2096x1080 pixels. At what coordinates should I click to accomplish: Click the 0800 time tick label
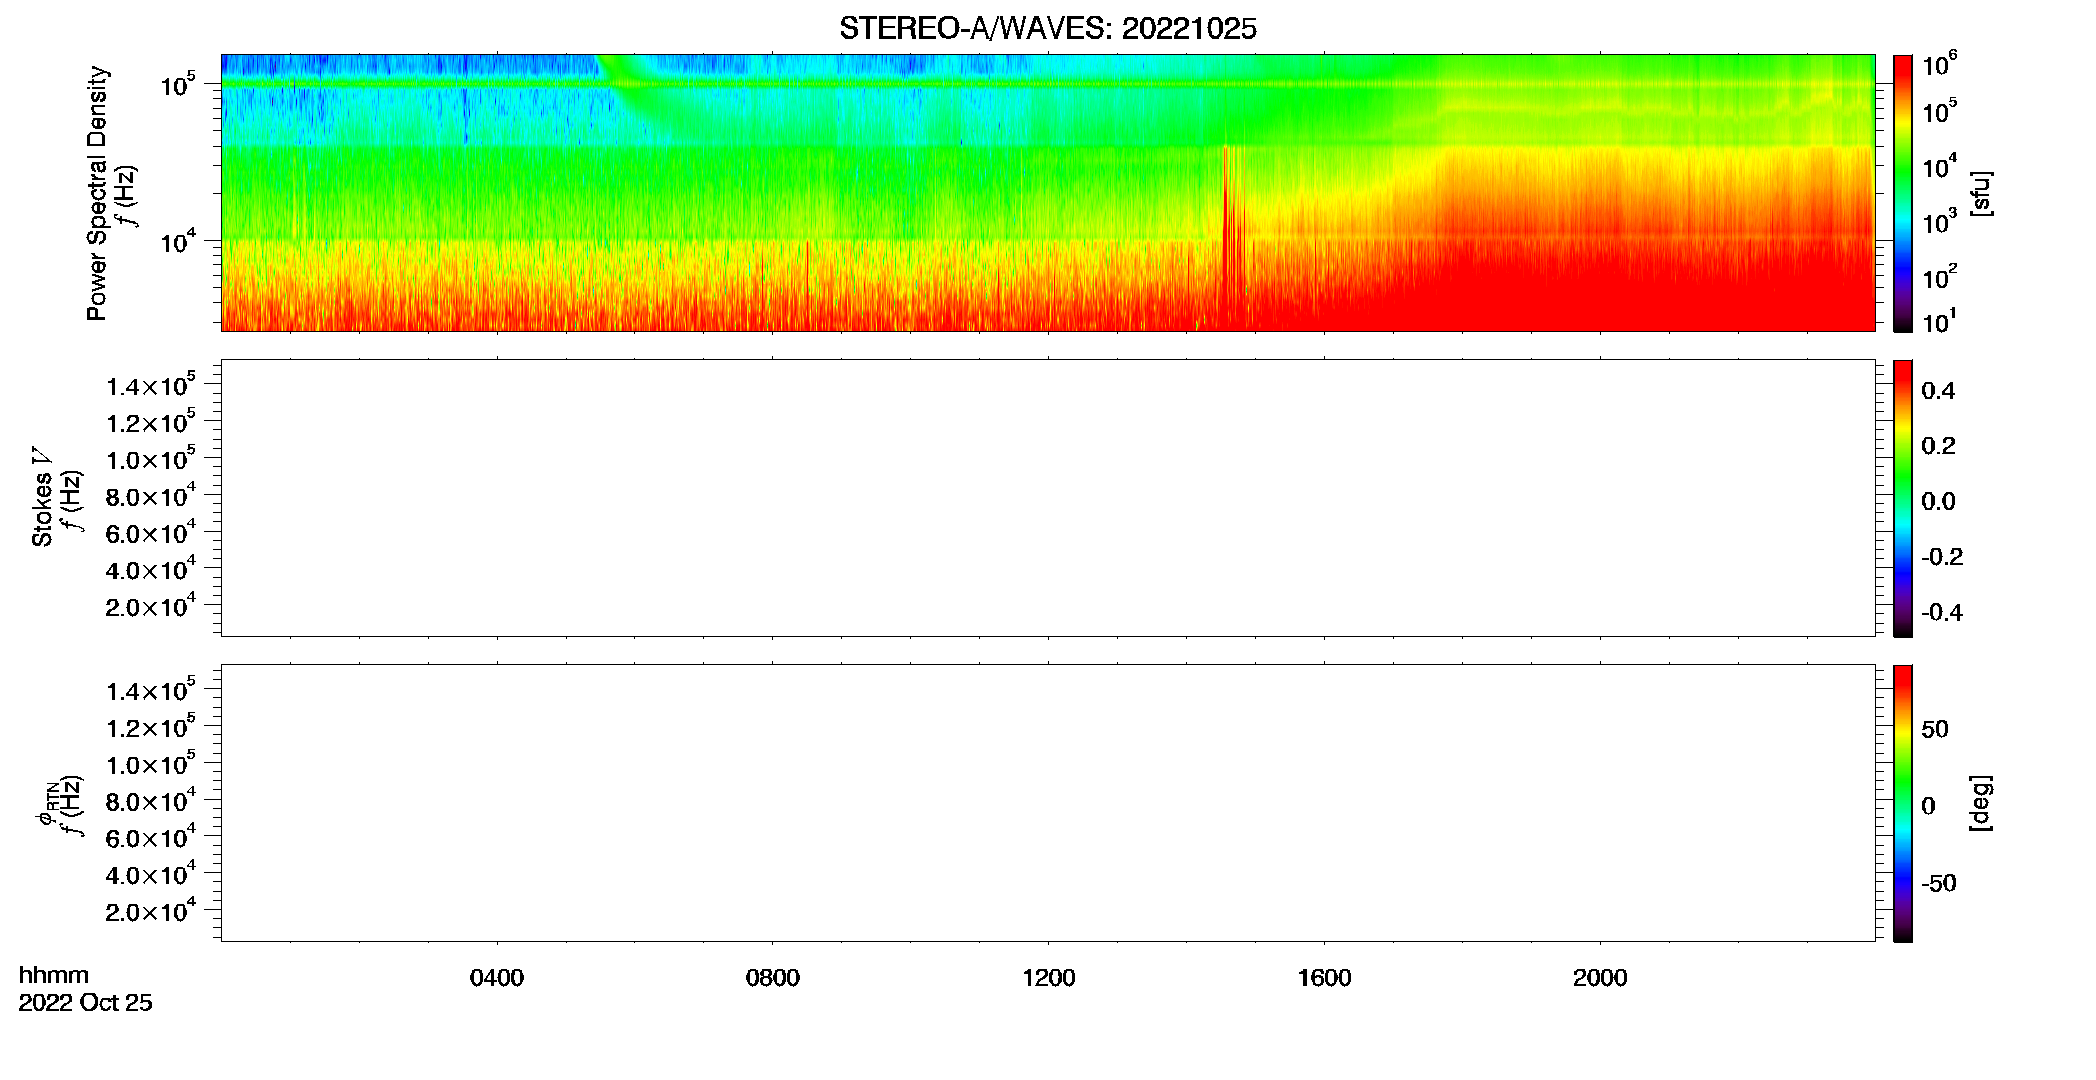773,978
